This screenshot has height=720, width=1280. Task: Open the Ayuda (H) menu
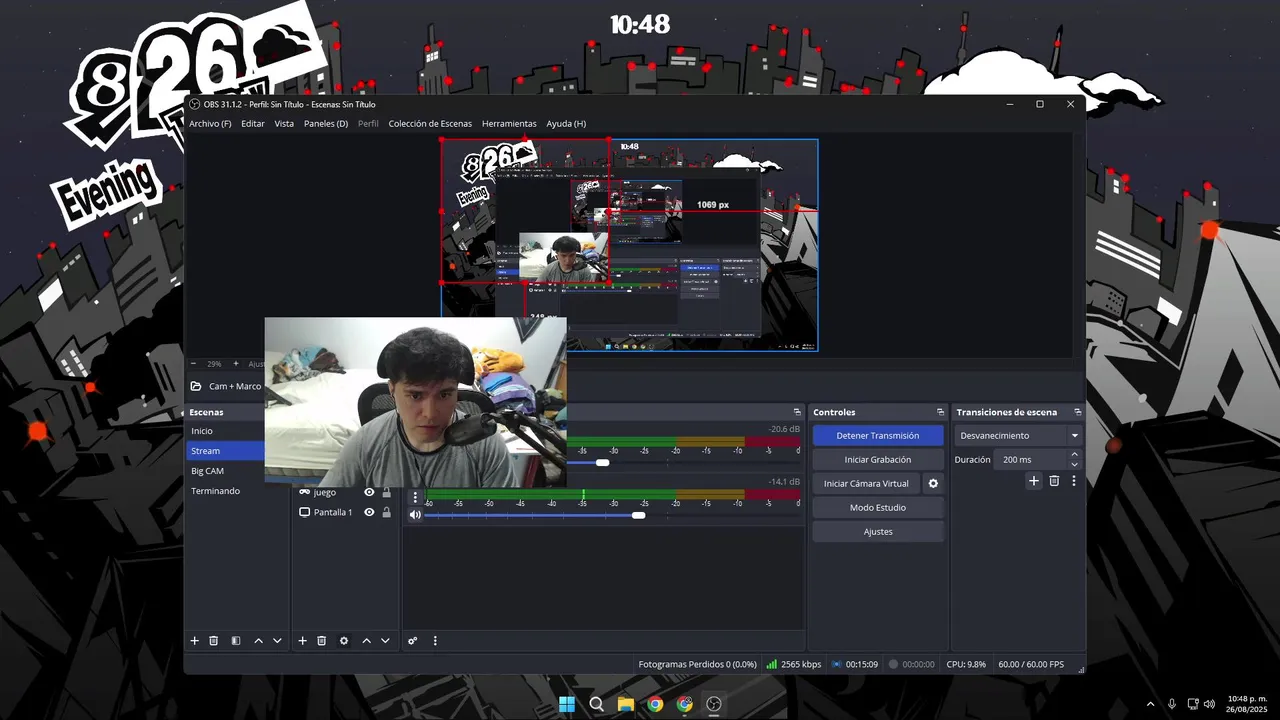(566, 124)
